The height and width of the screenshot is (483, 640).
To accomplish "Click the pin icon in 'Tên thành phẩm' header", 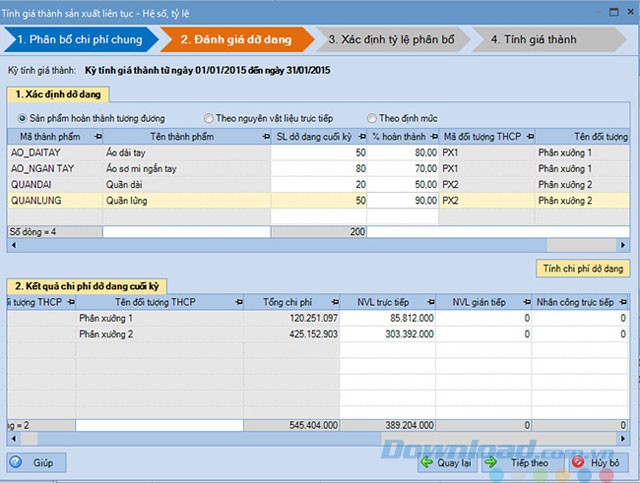I will (x=263, y=136).
